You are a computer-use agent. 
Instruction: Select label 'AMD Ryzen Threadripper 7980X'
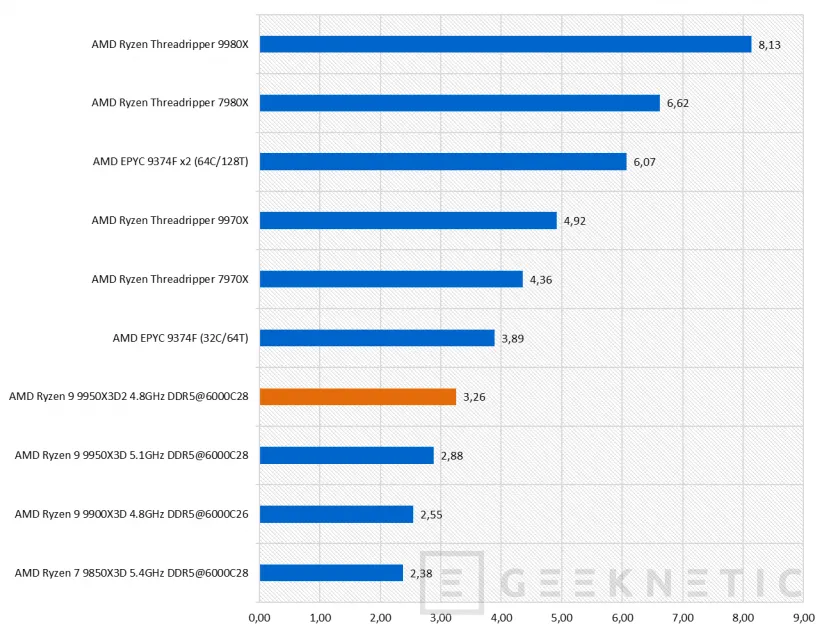pyautogui.click(x=170, y=103)
